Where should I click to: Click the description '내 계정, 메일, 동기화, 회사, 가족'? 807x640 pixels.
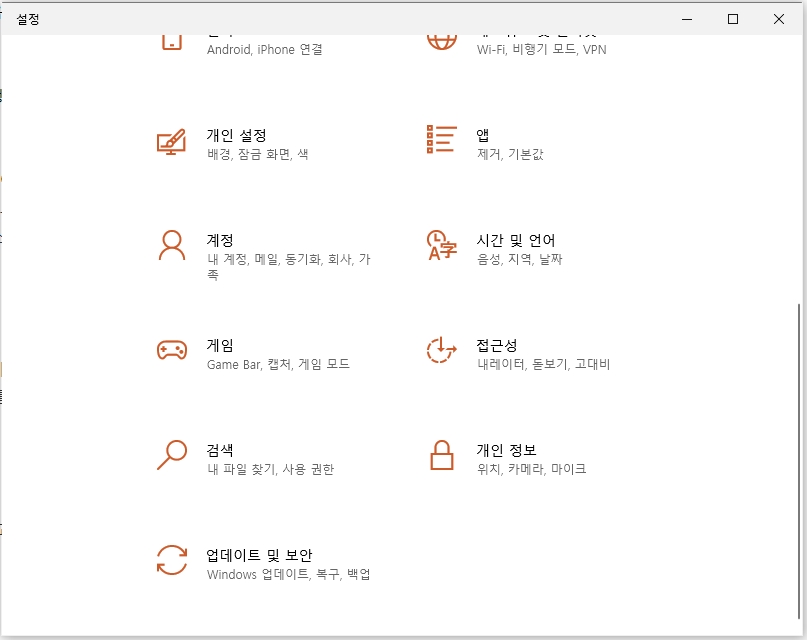[289, 266]
